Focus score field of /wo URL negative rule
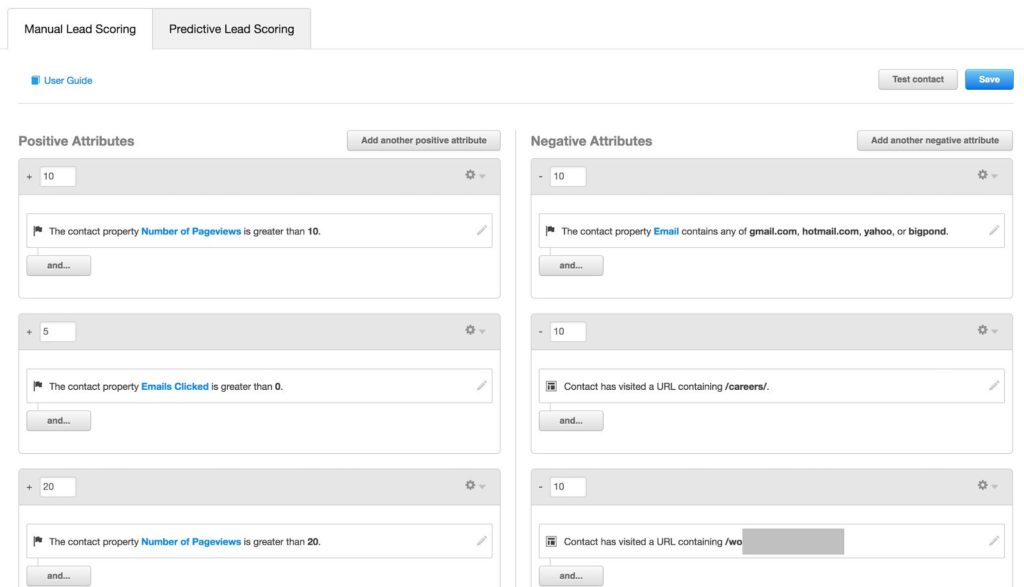 (x=568, y=486)
